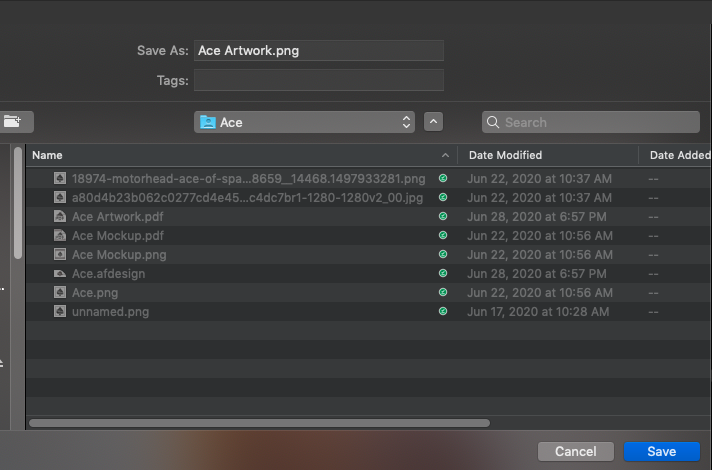
Task: Click the Save As filename field
Action: coord(319,50)
